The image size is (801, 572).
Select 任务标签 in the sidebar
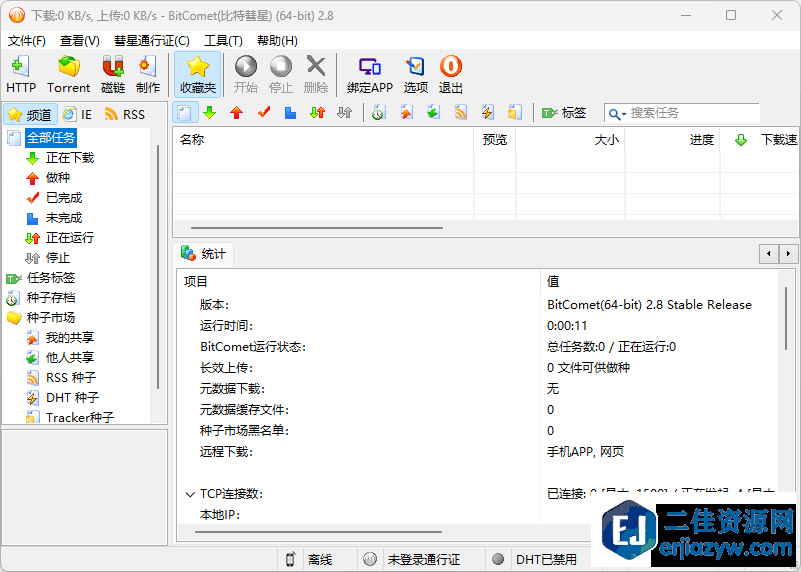(51, 278)
